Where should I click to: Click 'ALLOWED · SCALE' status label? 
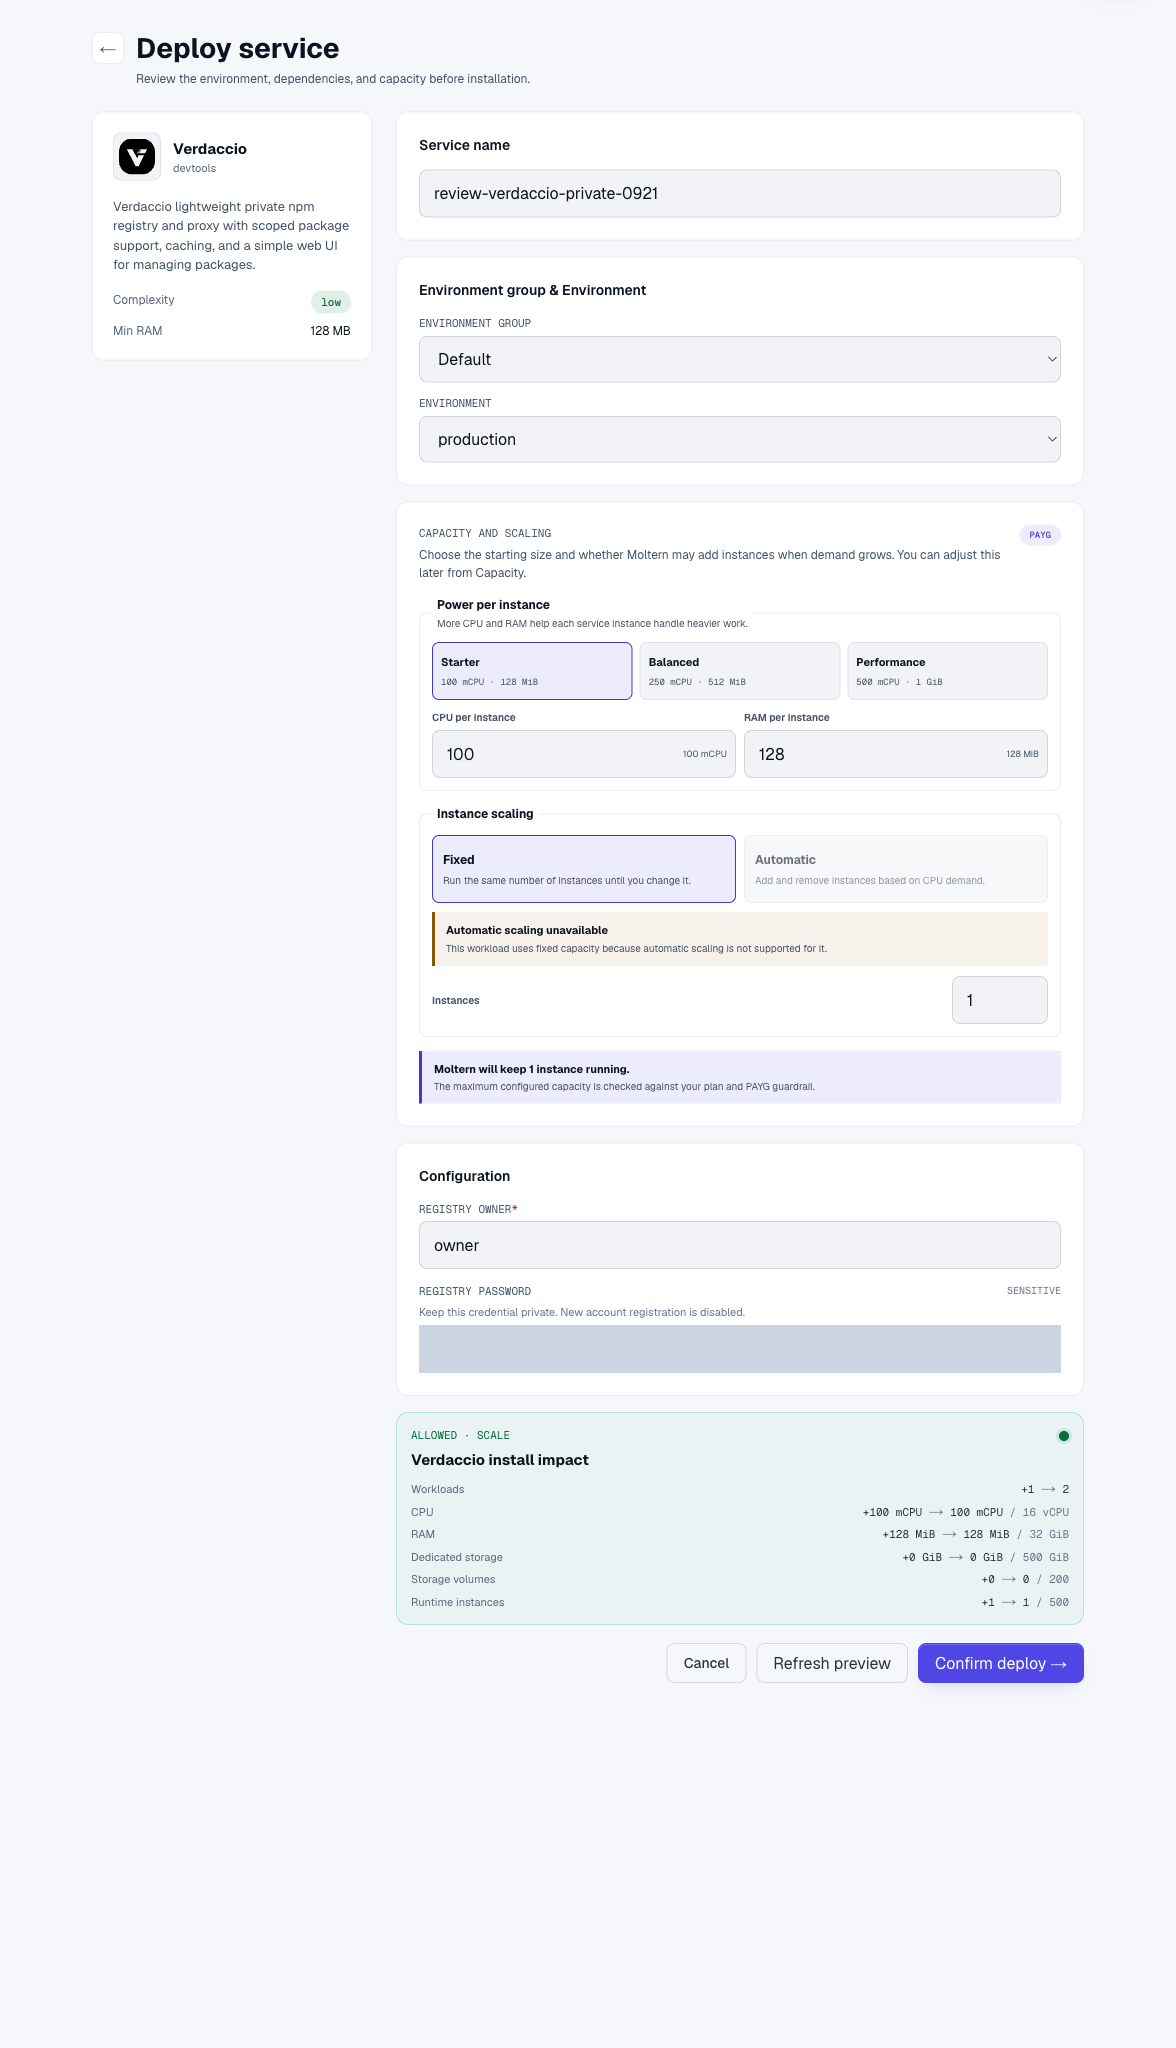point(461,1435)
